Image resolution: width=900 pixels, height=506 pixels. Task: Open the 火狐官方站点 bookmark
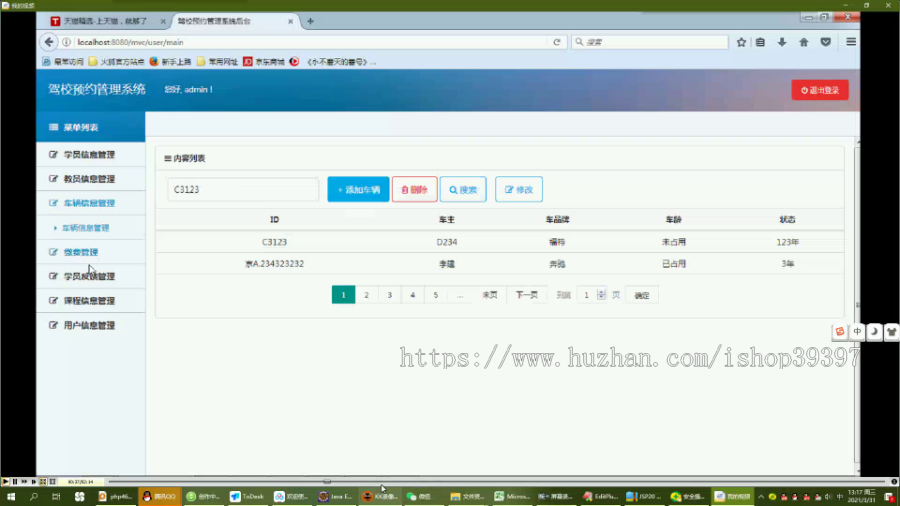pyautogui.click(x=117, y=61)
